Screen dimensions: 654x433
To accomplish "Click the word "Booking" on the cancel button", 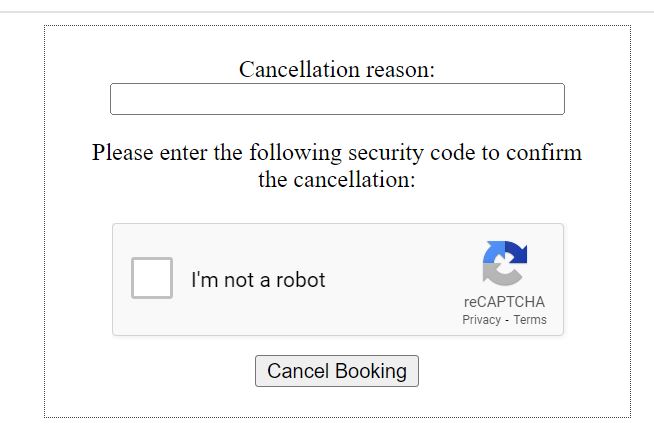I will (371, 371).
